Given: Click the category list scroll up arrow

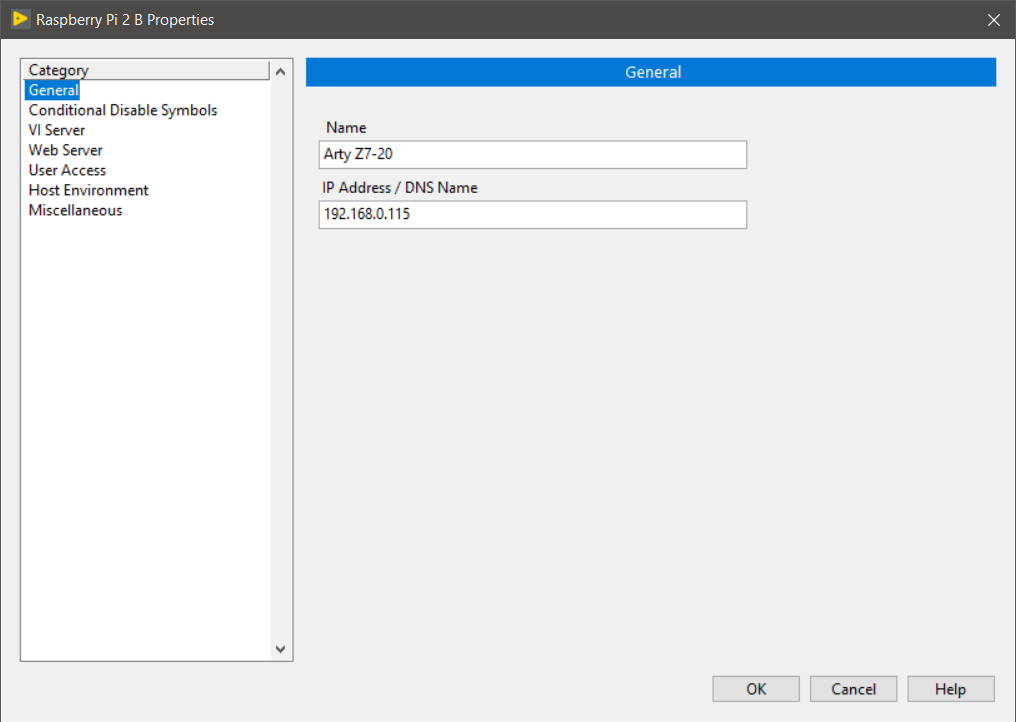Looking at the screenshot, I should click(x=281, y=71).
